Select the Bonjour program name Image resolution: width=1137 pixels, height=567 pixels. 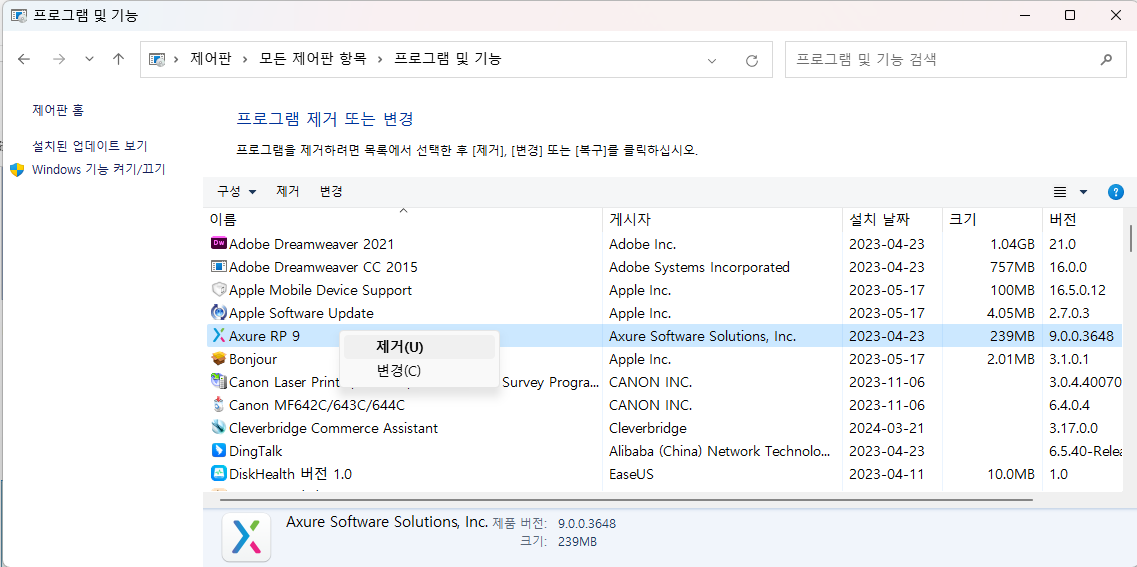point(253,359)
